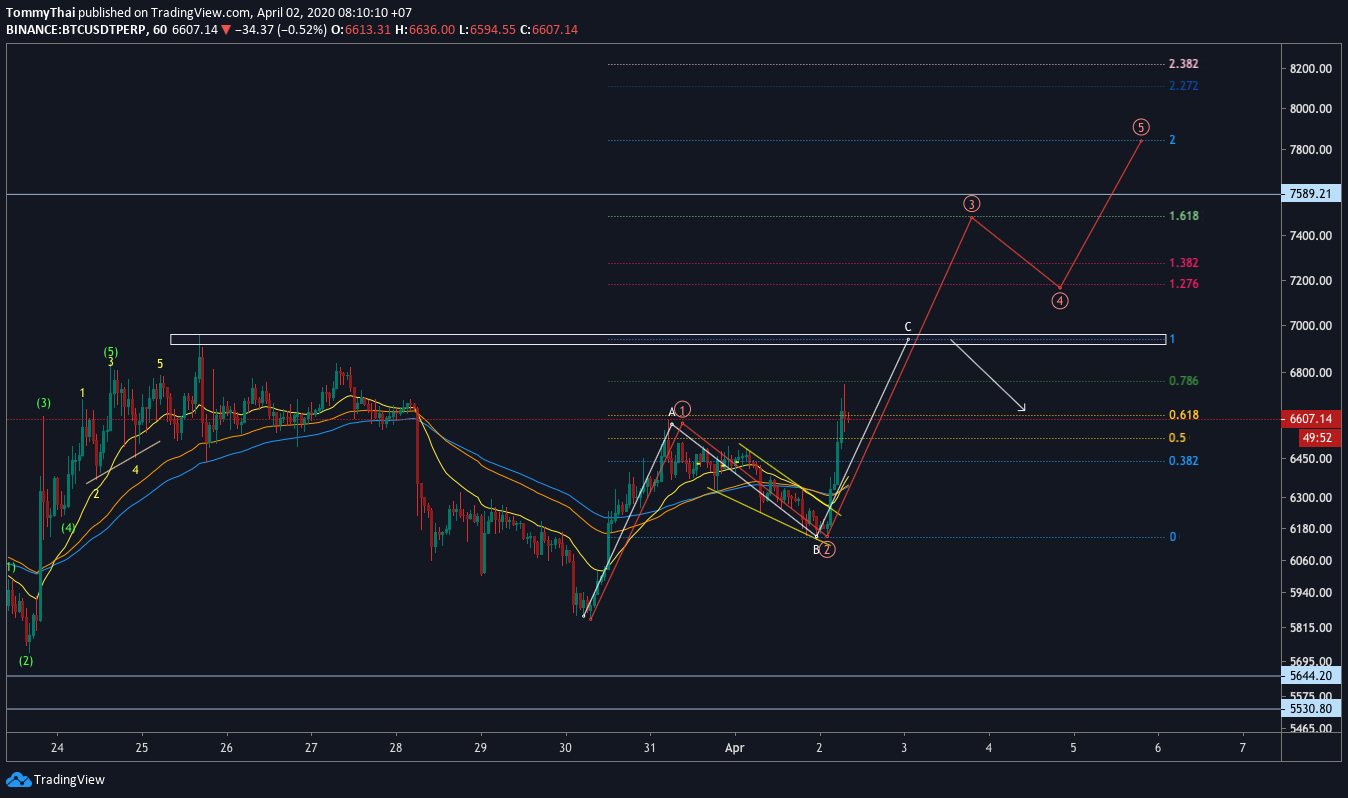This screenshot has height=798, width=1348.
Task: Select the wave C label
Action: click(908, 327)
